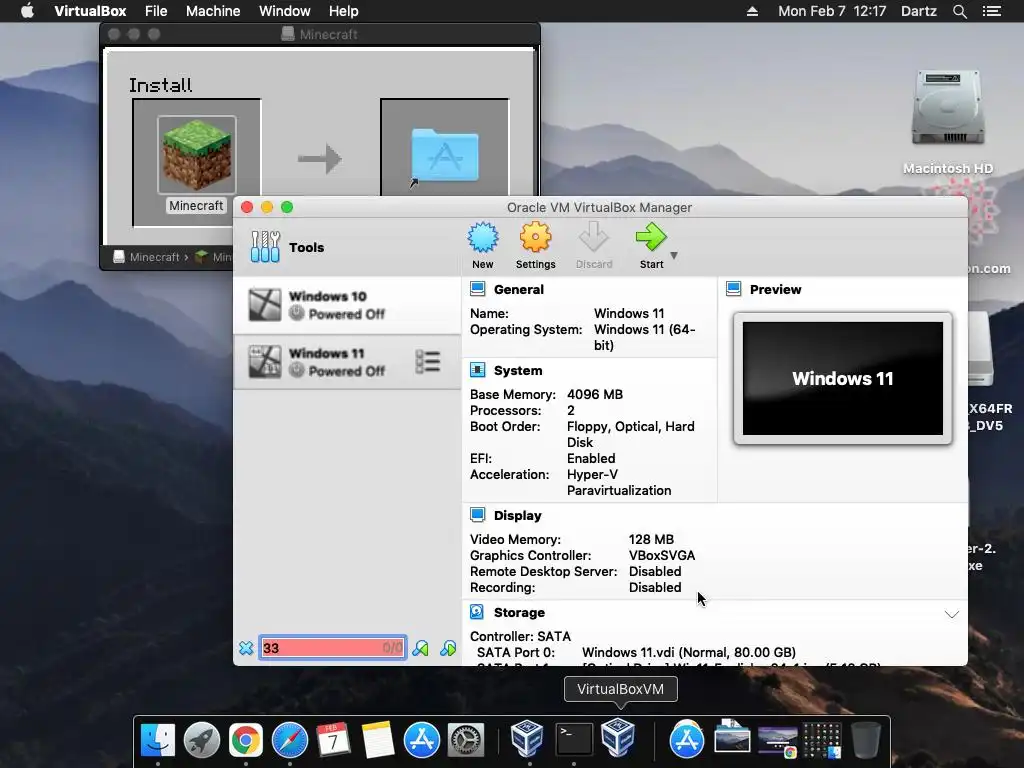Open the Machine menu
This screenshot has height=768, width=1024.
[213, 11]
